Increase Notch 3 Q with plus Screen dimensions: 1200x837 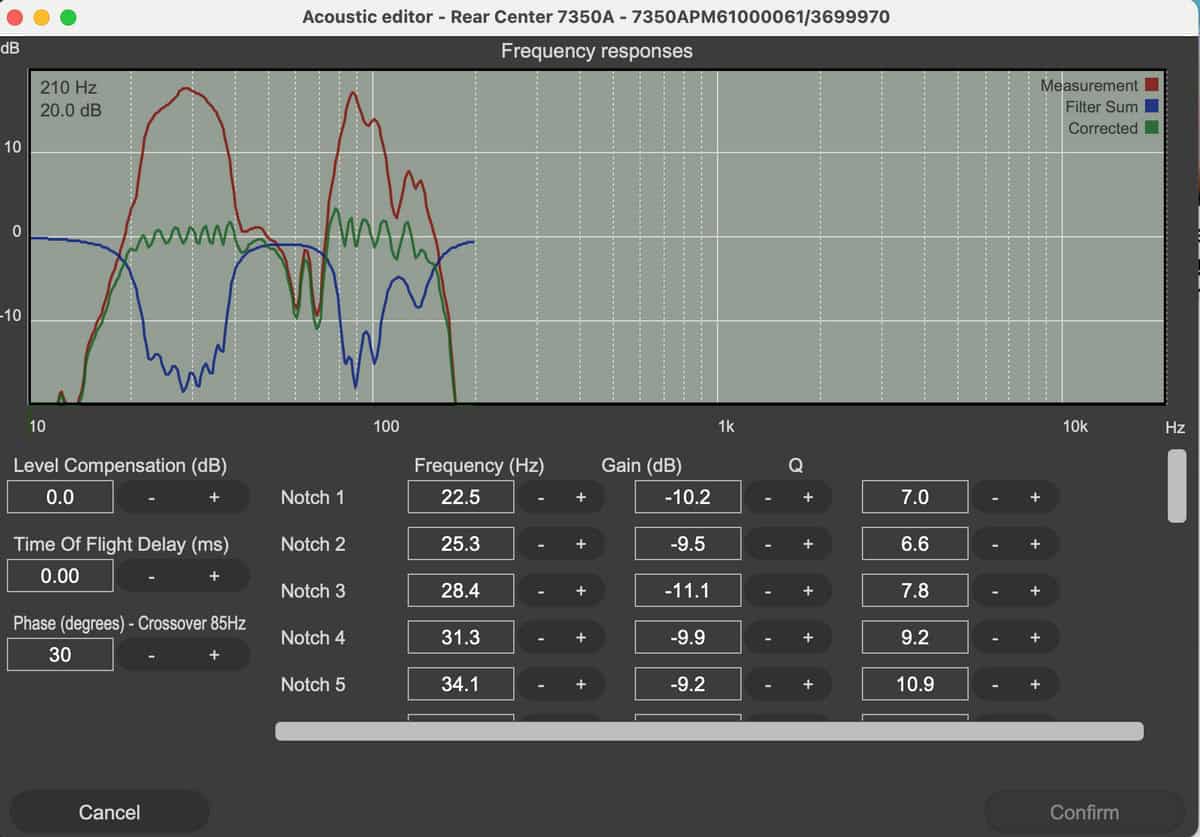(1035, 591)
